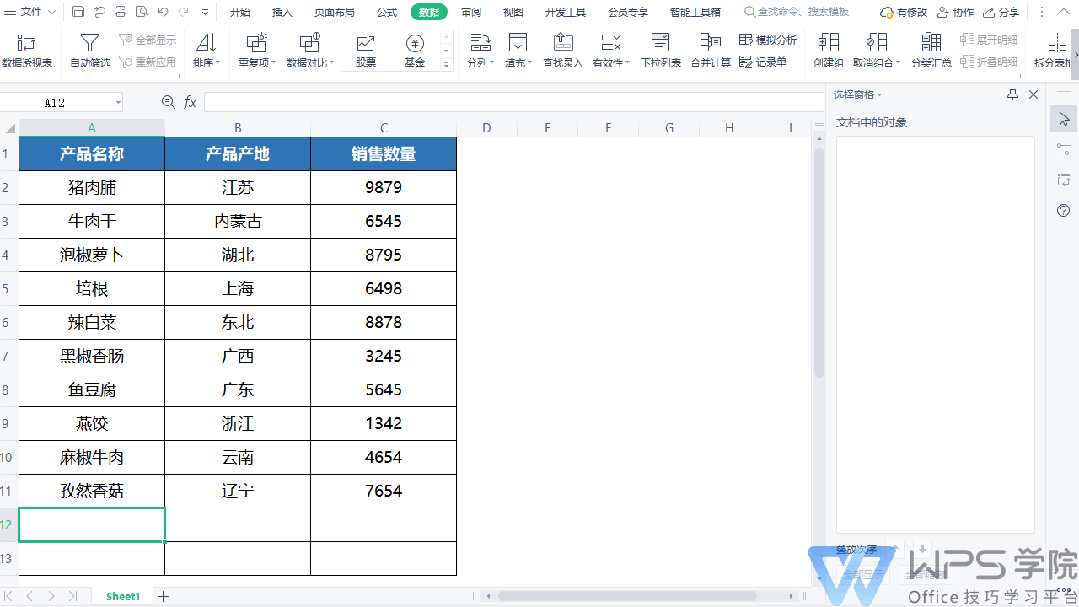Insert a 下拉列表 dropdown list
Screen dimensions: 1079x607
pyautogui.click(x=661, y=51)
